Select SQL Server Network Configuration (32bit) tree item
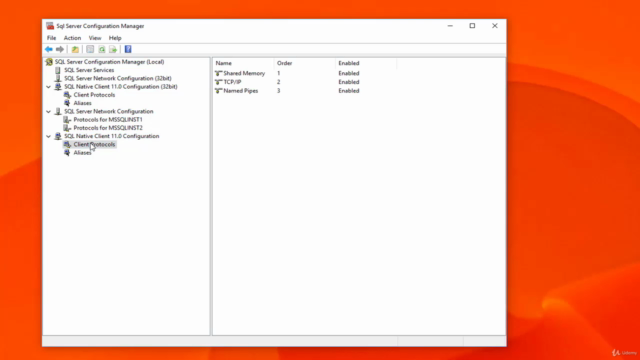The image size is (640, 360). pyautogui.click(x=118, y=78)
